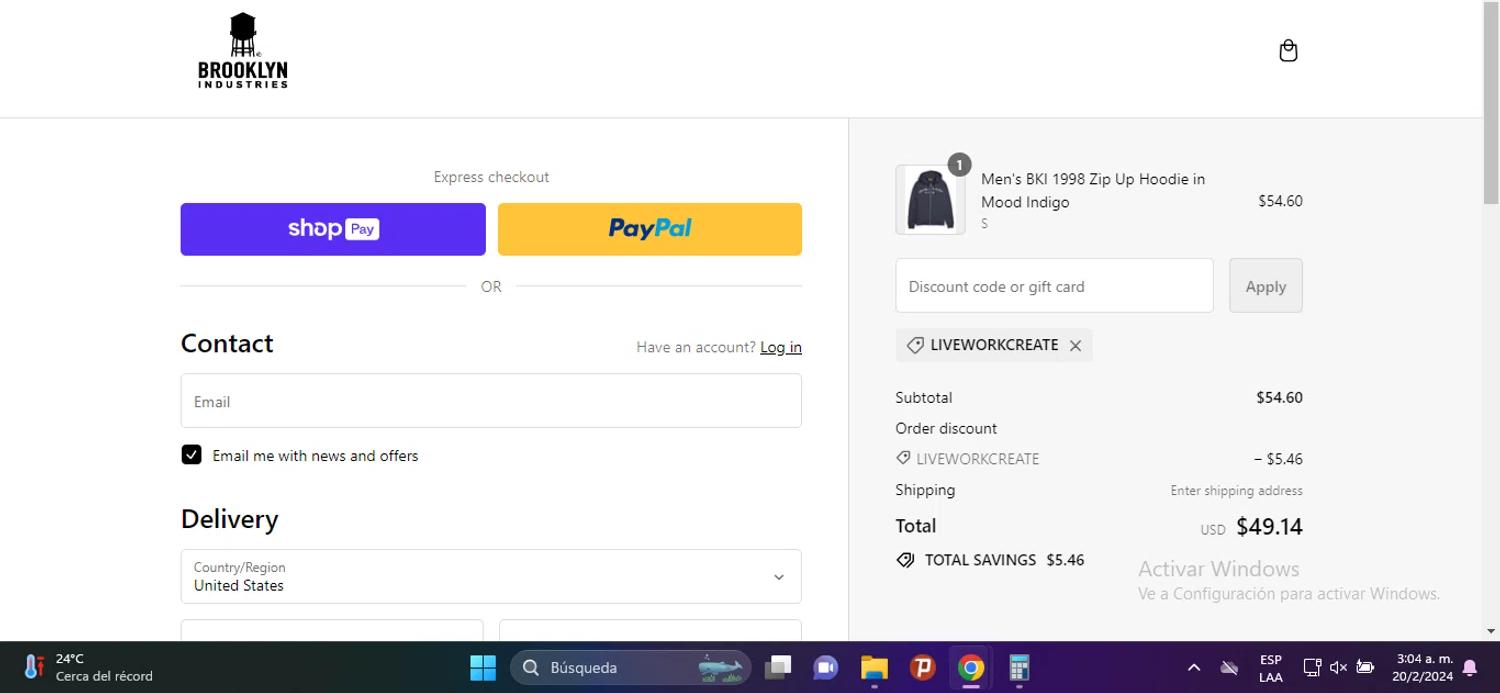Image resolution: width=1500 pixels, height=693 pixels.
Task: Uncheck Email me with news and offers
Action: coord(191,455)
